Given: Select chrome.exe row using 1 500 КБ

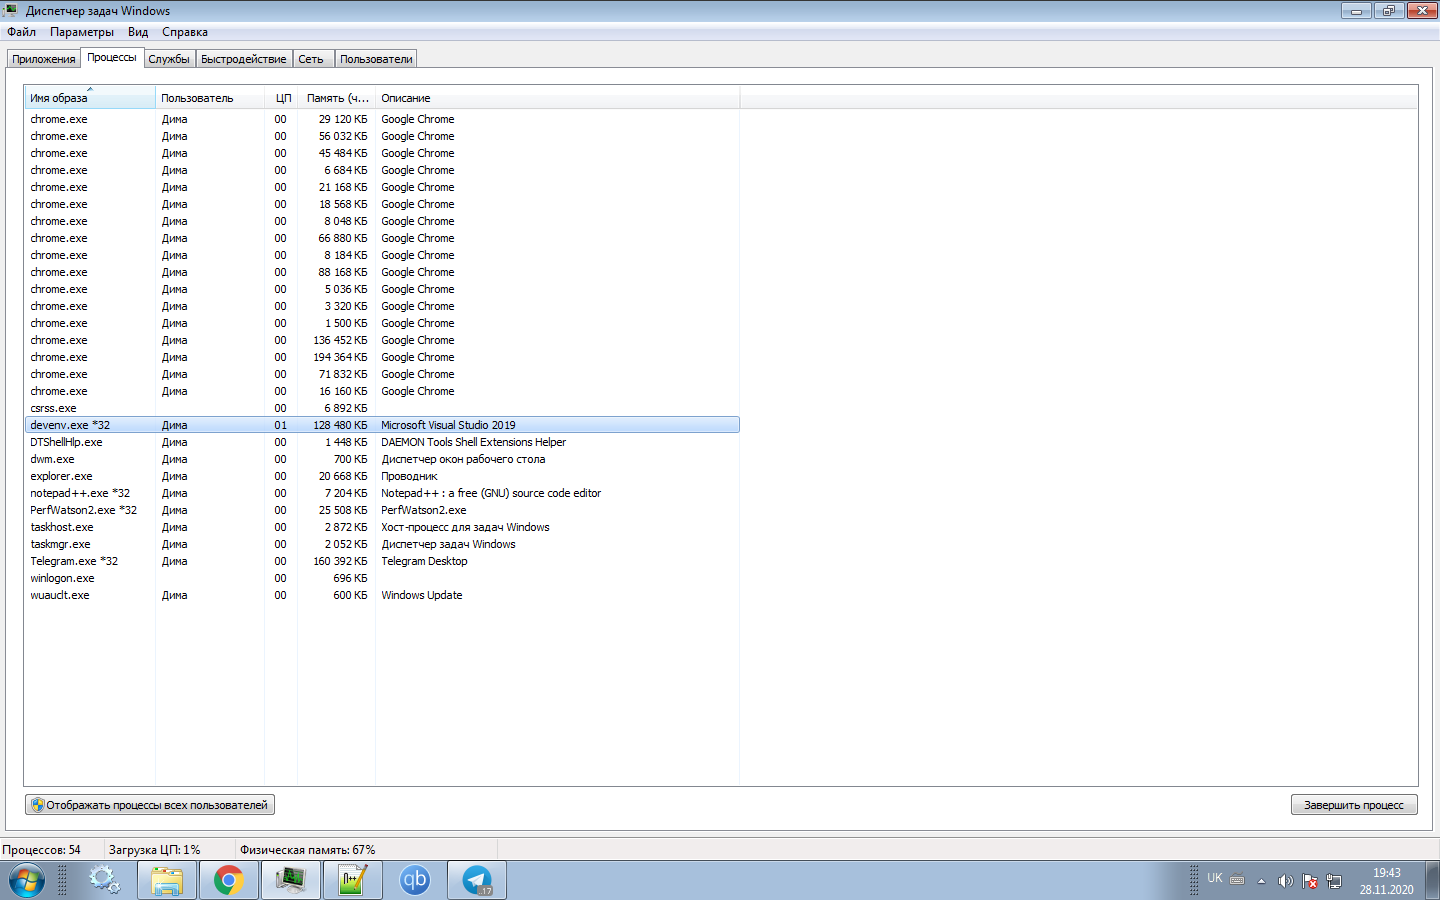Looking at the screenshot, I should pos(382,323).
